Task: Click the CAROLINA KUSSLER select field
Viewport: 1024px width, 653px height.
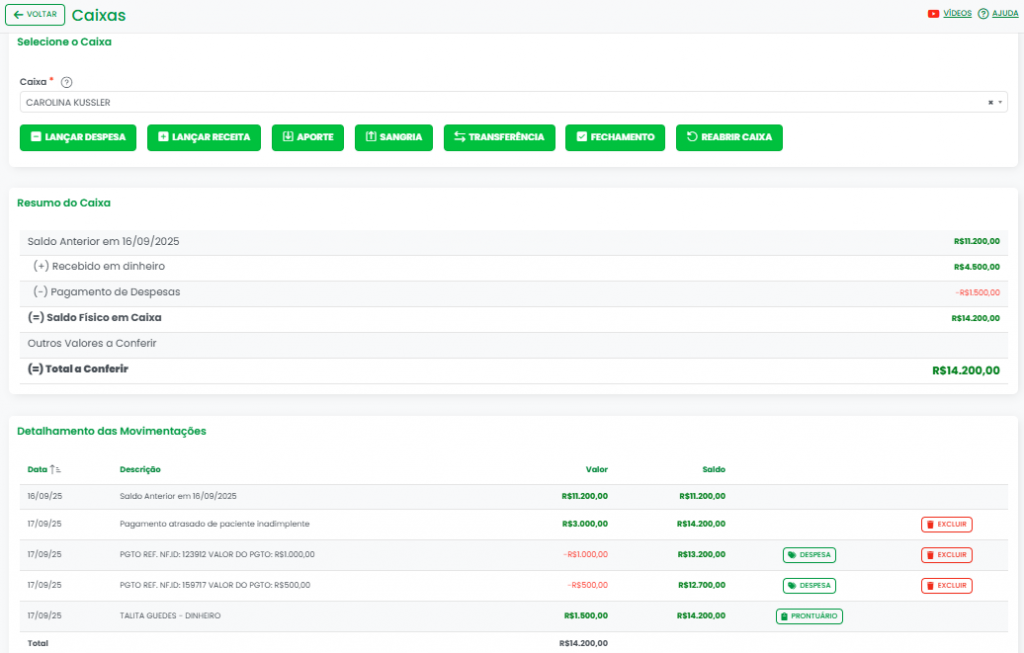Action: pos(500,102)
